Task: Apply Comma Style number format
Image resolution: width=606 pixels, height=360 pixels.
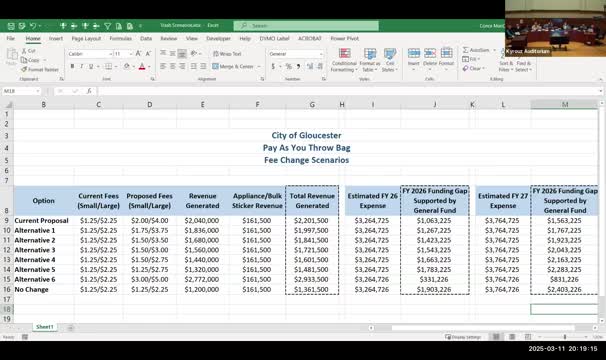Action: [298, 67]
